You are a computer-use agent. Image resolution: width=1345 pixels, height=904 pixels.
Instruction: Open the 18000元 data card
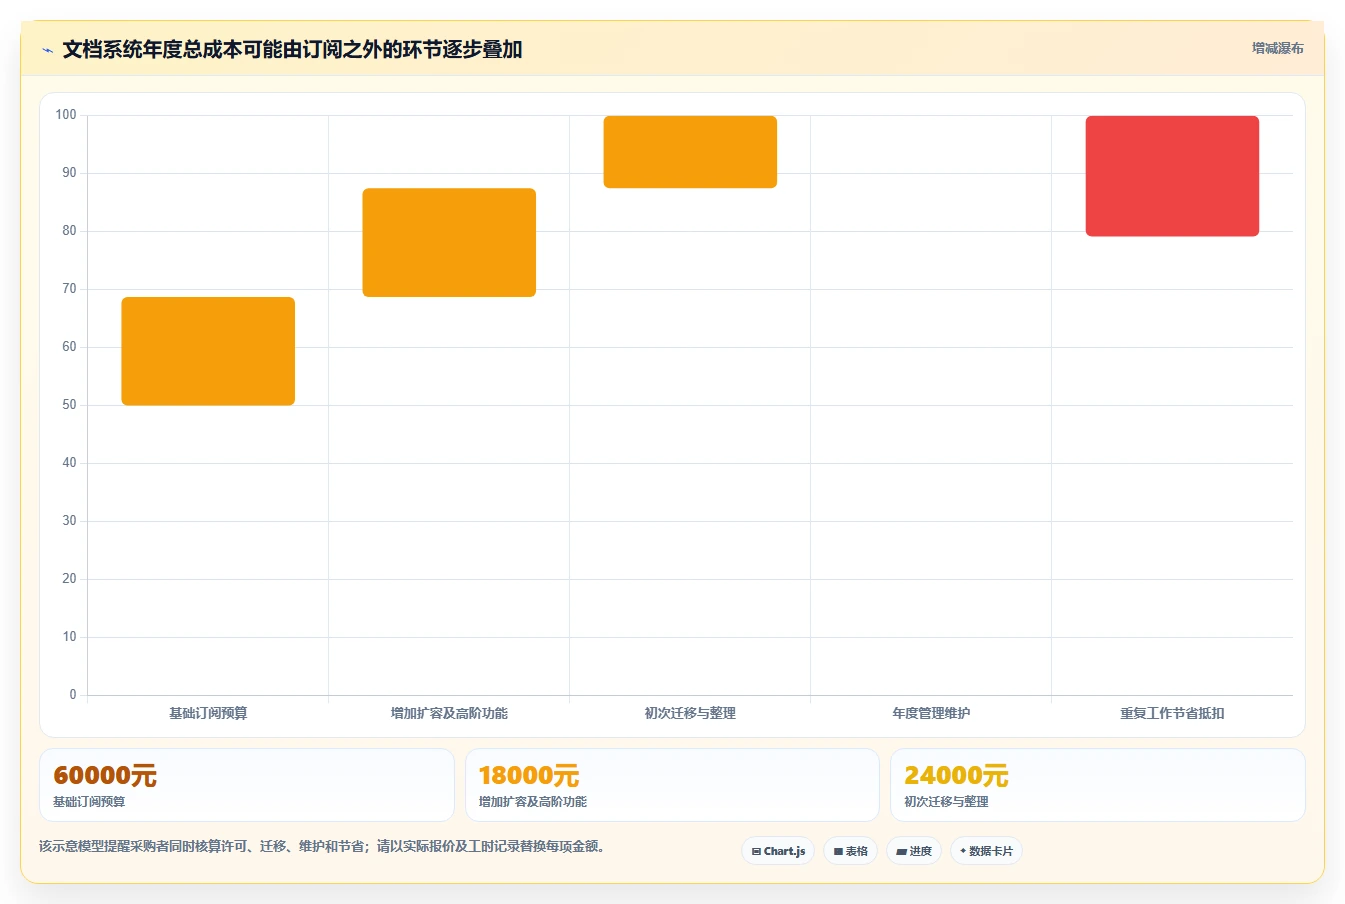tap(672, 785)
